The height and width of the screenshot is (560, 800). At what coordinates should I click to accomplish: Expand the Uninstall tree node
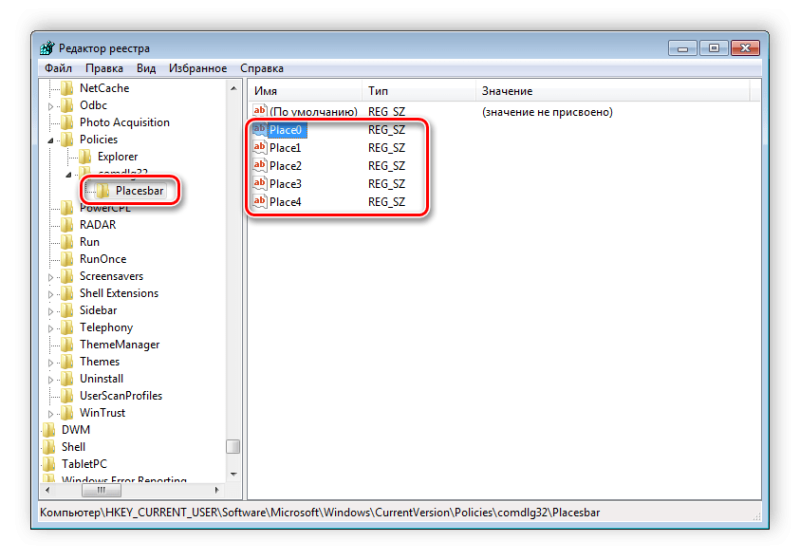51,380
